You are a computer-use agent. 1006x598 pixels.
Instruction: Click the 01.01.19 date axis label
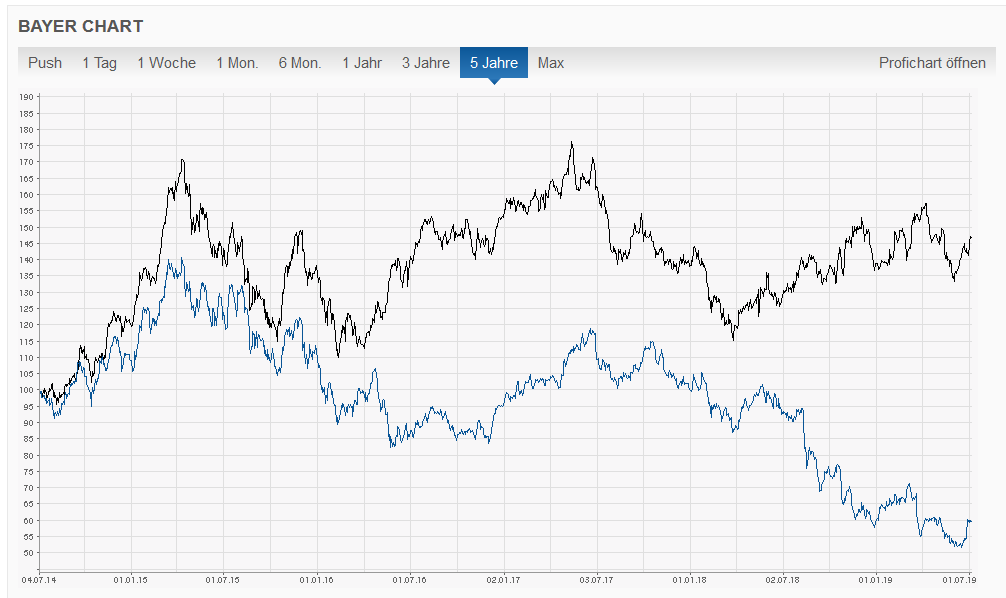(x=875, y=580)
